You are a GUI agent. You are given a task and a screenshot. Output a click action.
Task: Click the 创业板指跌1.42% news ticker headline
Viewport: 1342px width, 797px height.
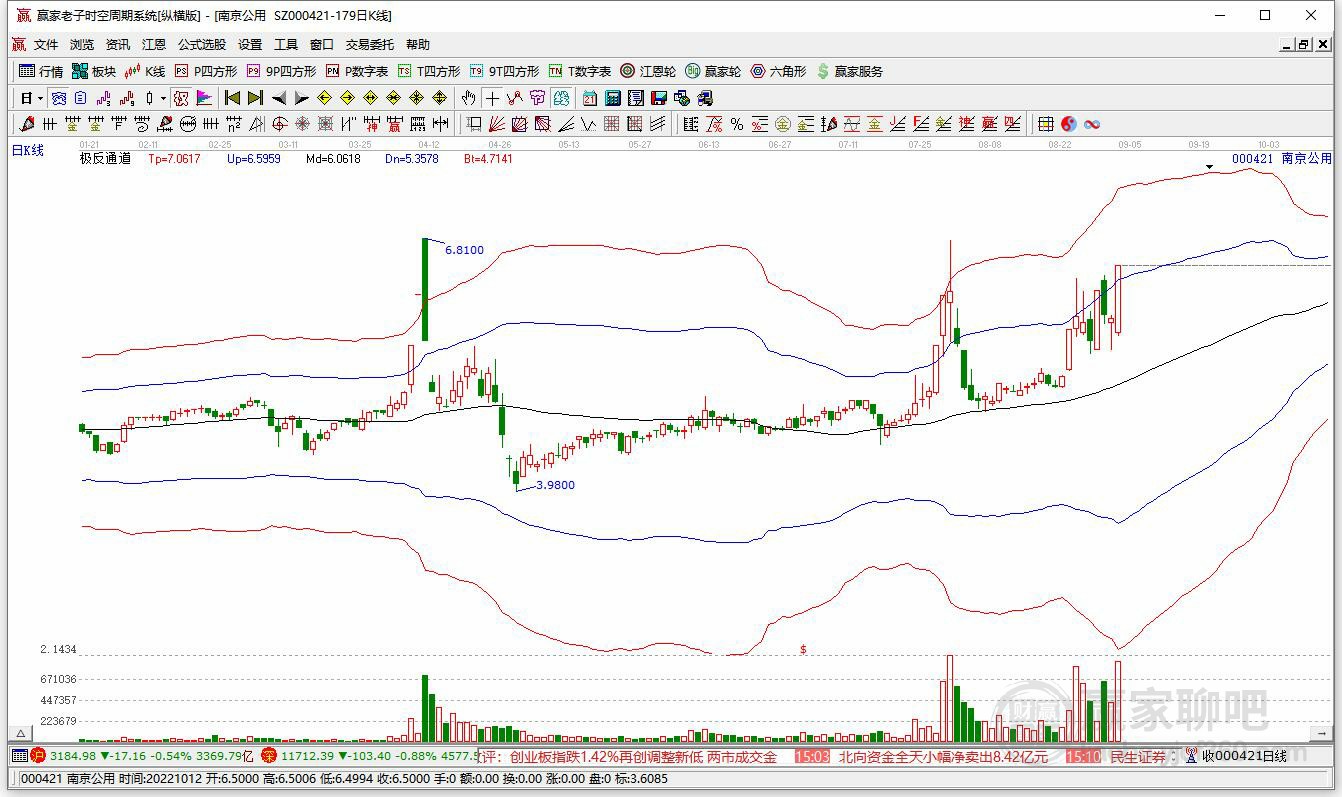pos(643,757)
